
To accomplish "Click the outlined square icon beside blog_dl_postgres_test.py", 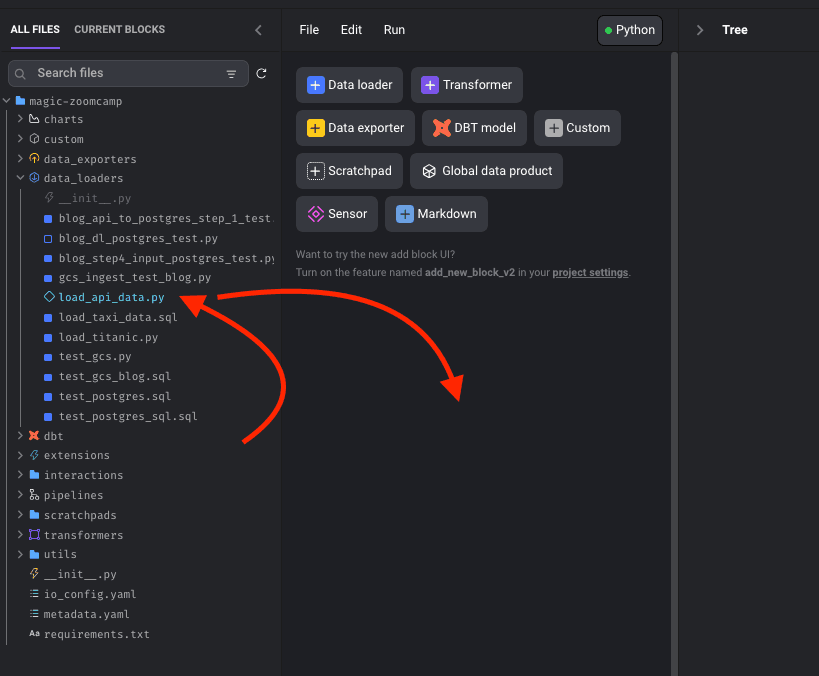I will 48,239.
